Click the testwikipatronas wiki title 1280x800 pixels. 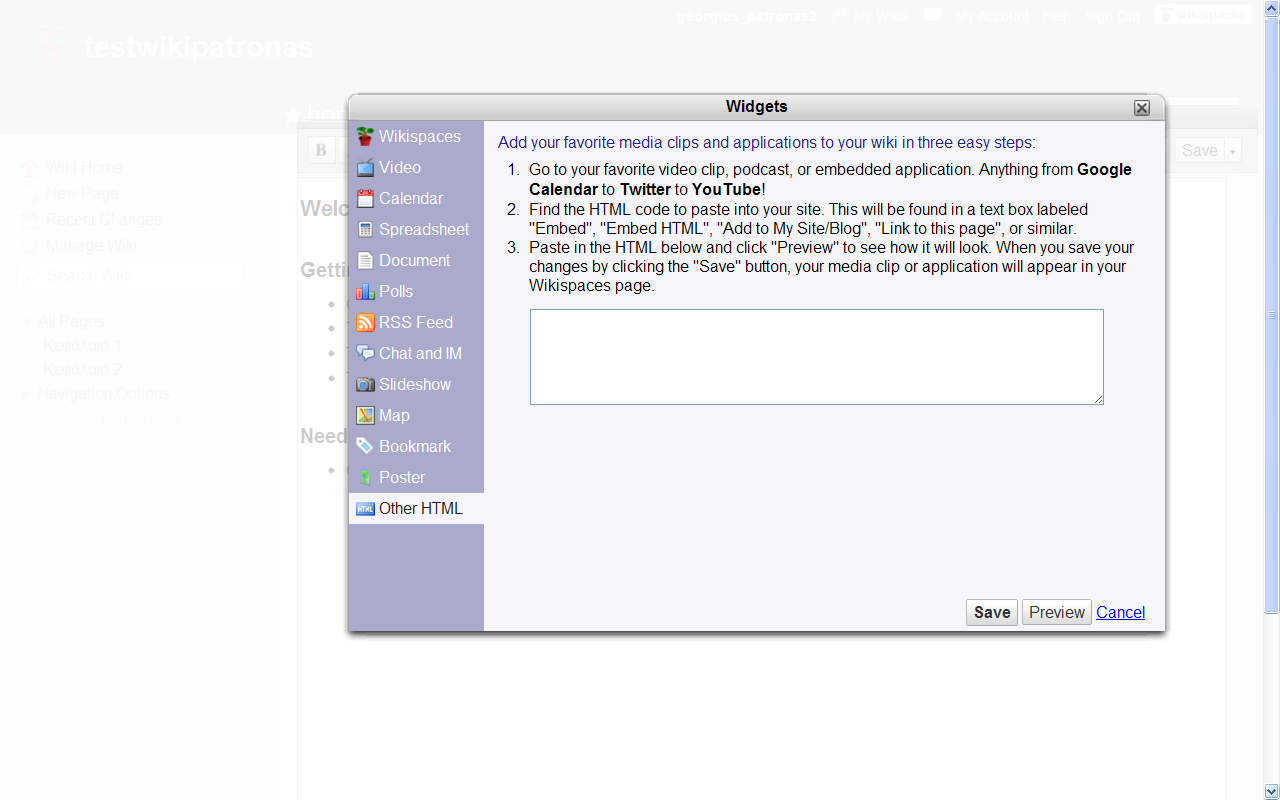point(198,47)
